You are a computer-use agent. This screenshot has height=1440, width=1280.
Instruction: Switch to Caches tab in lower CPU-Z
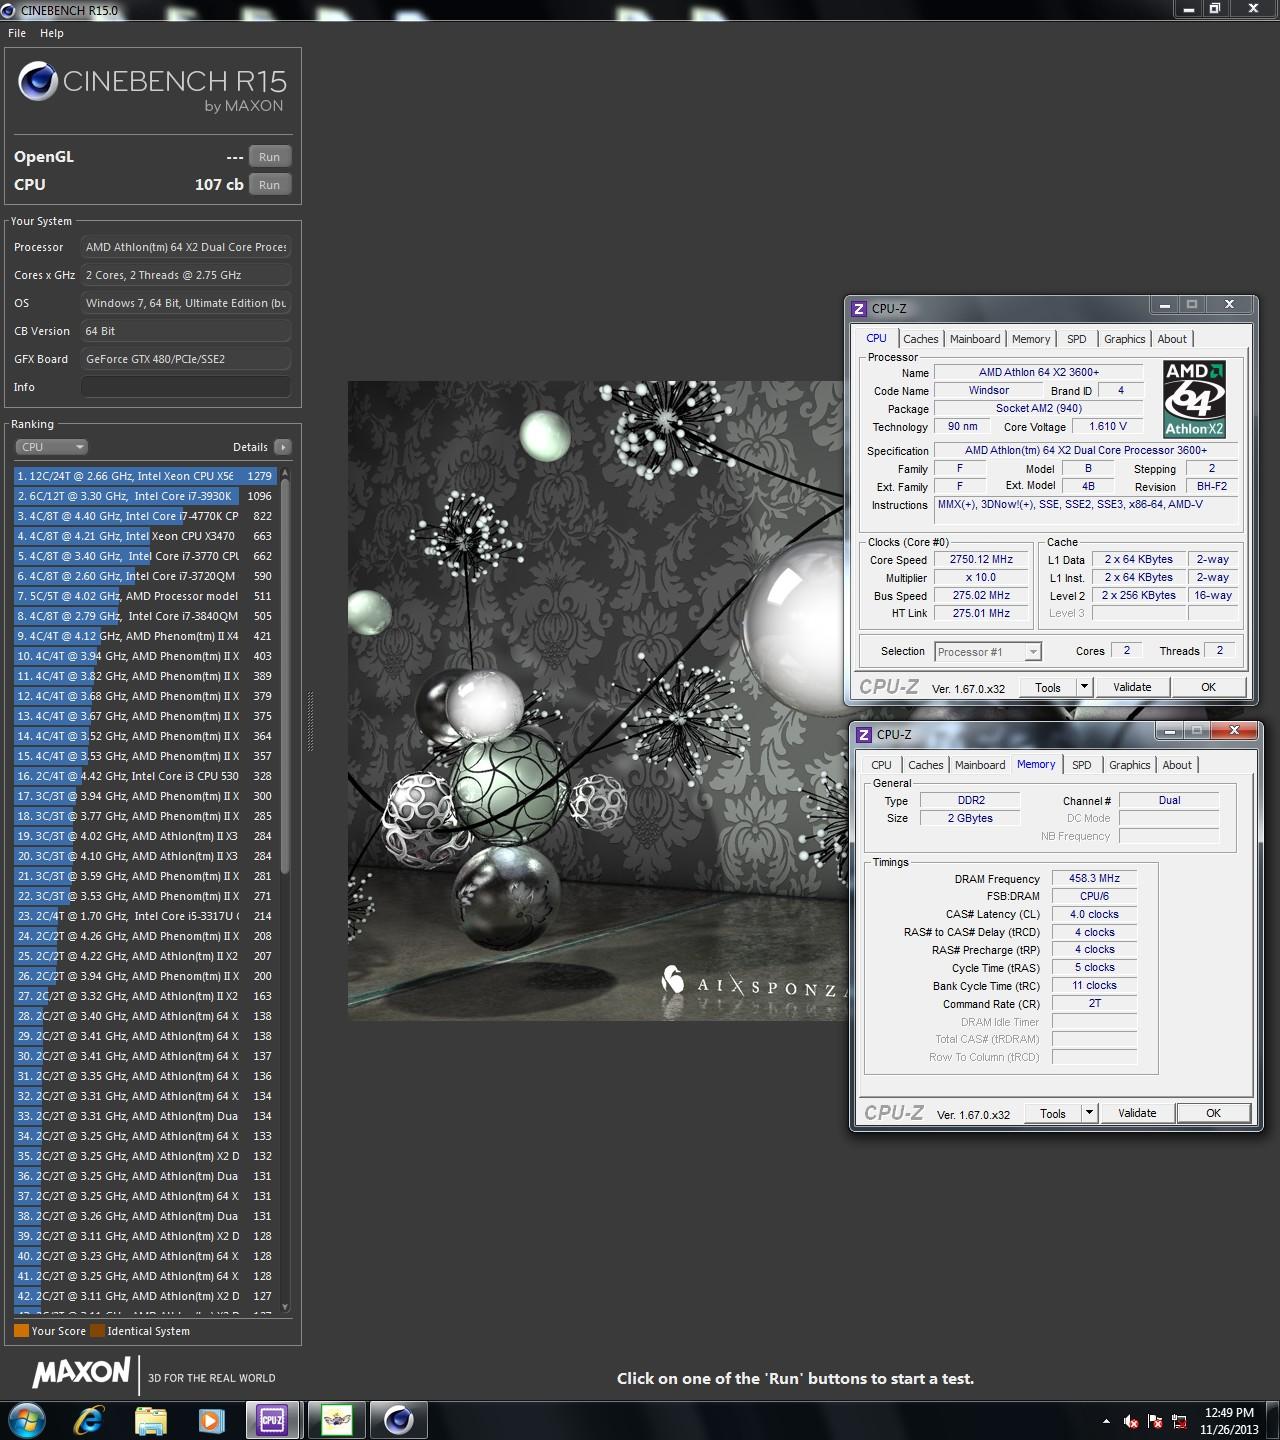pos(925,765)
